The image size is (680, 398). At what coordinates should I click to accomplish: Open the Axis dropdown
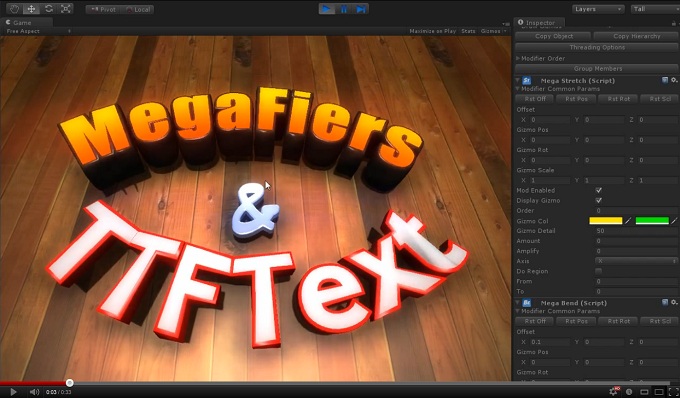[636, 261]
